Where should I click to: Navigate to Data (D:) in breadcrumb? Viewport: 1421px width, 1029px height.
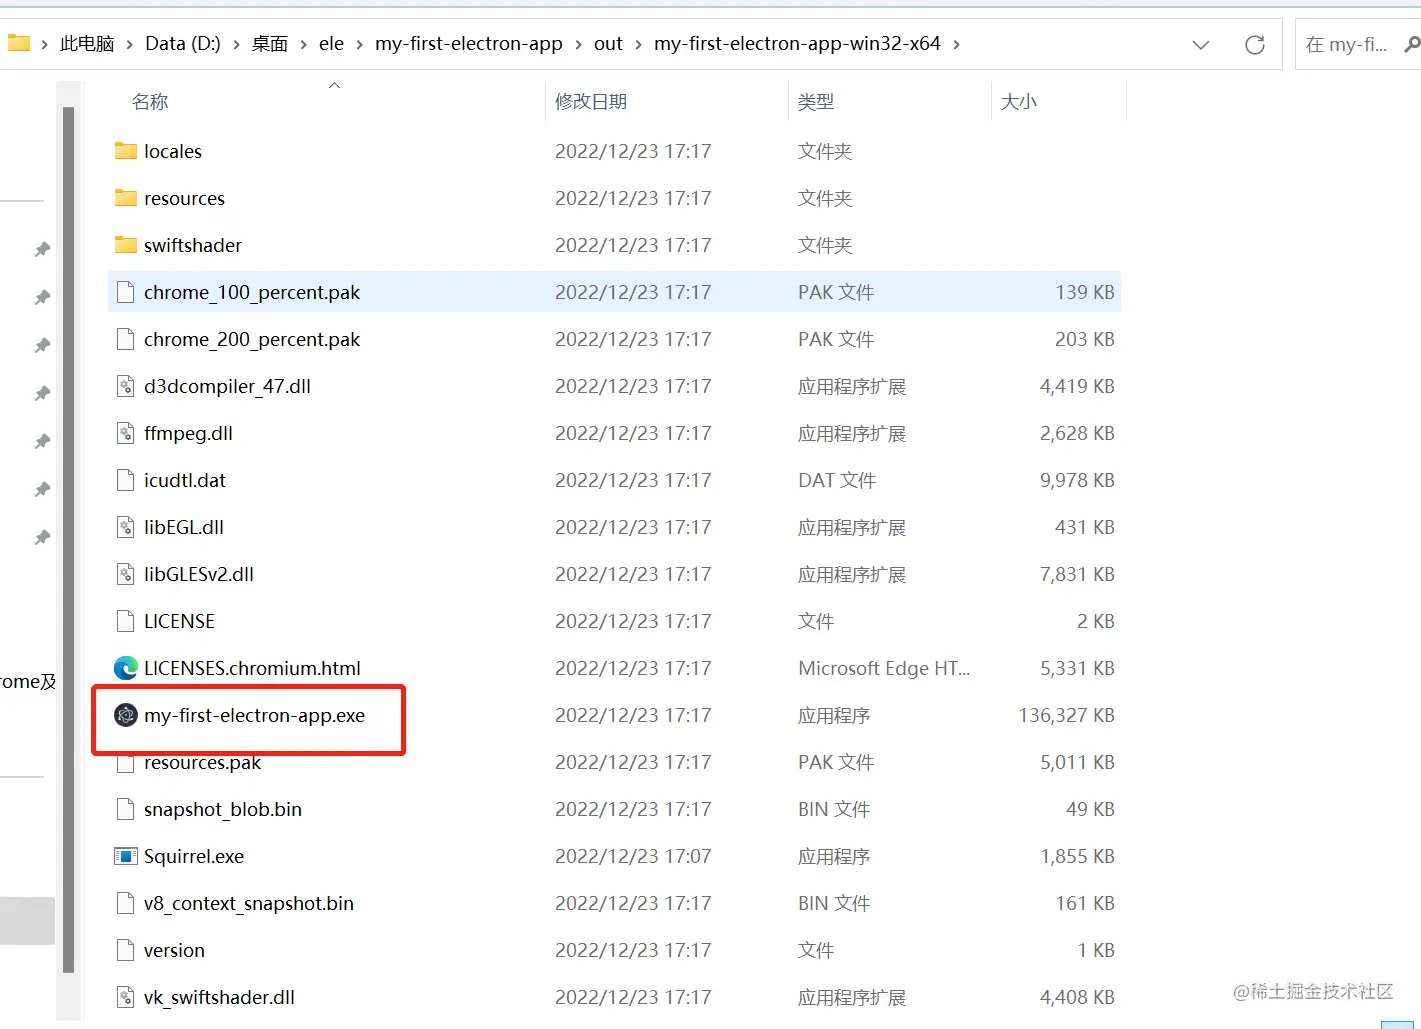tap(183, 44)
